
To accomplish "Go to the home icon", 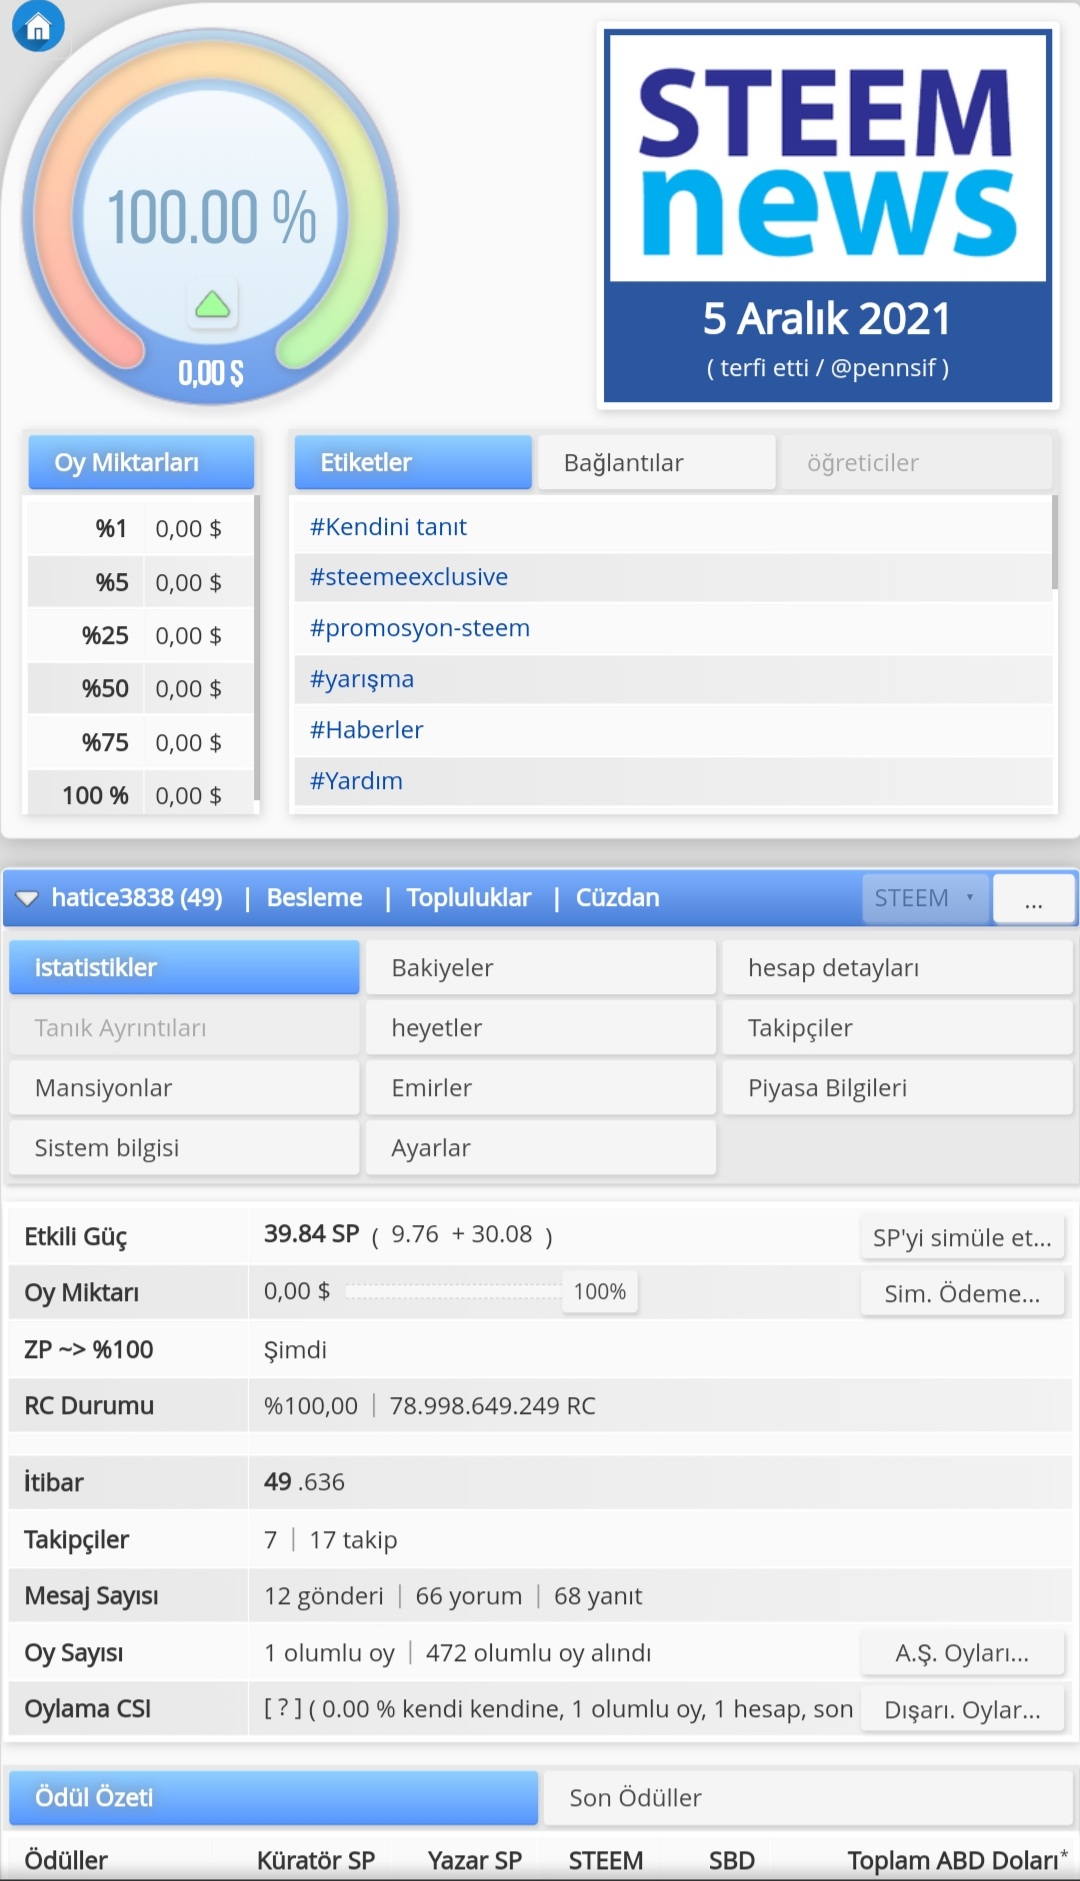I will 38,27.
